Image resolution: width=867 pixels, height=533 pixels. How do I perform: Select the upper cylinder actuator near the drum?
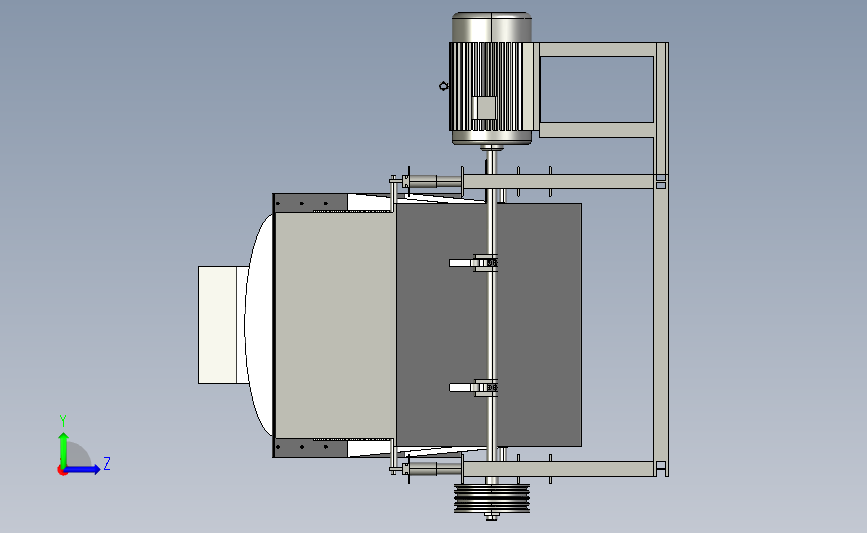click(434, 181)
